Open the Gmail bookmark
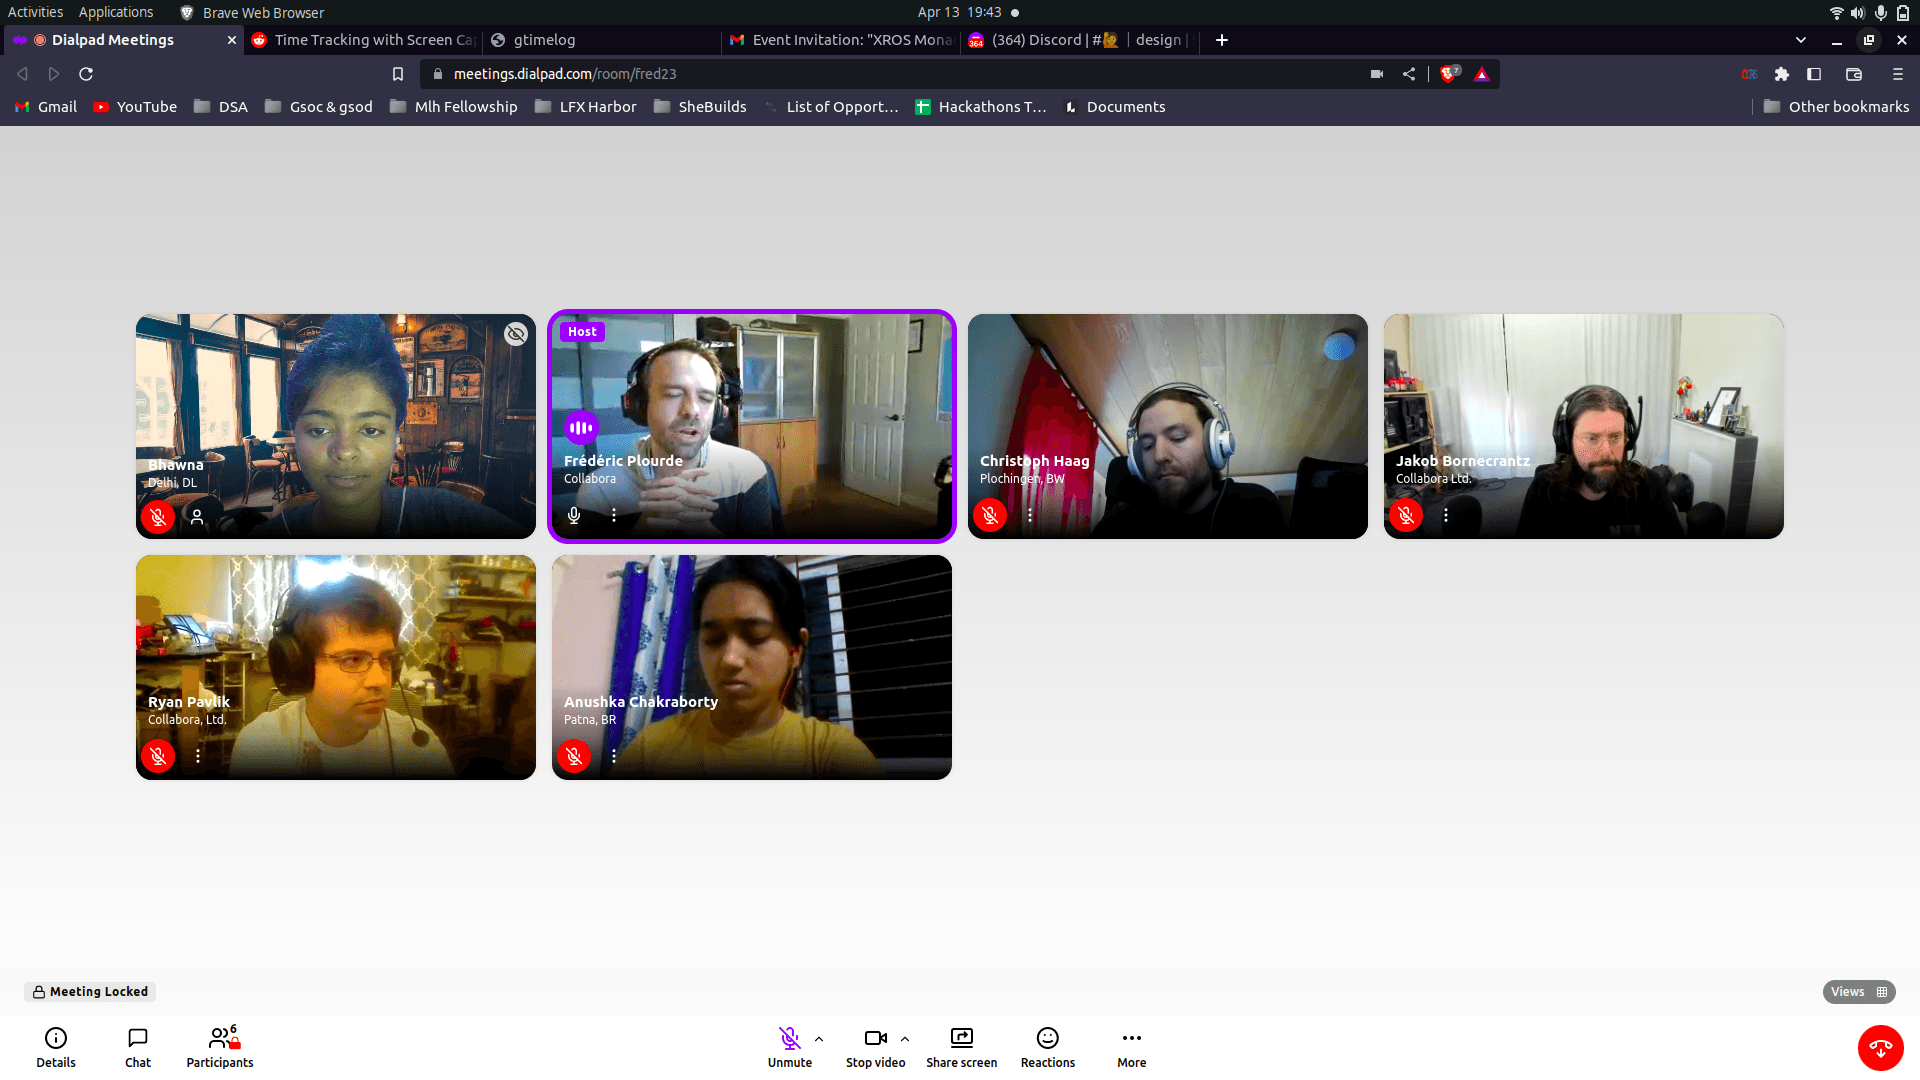 pos(46,107)
